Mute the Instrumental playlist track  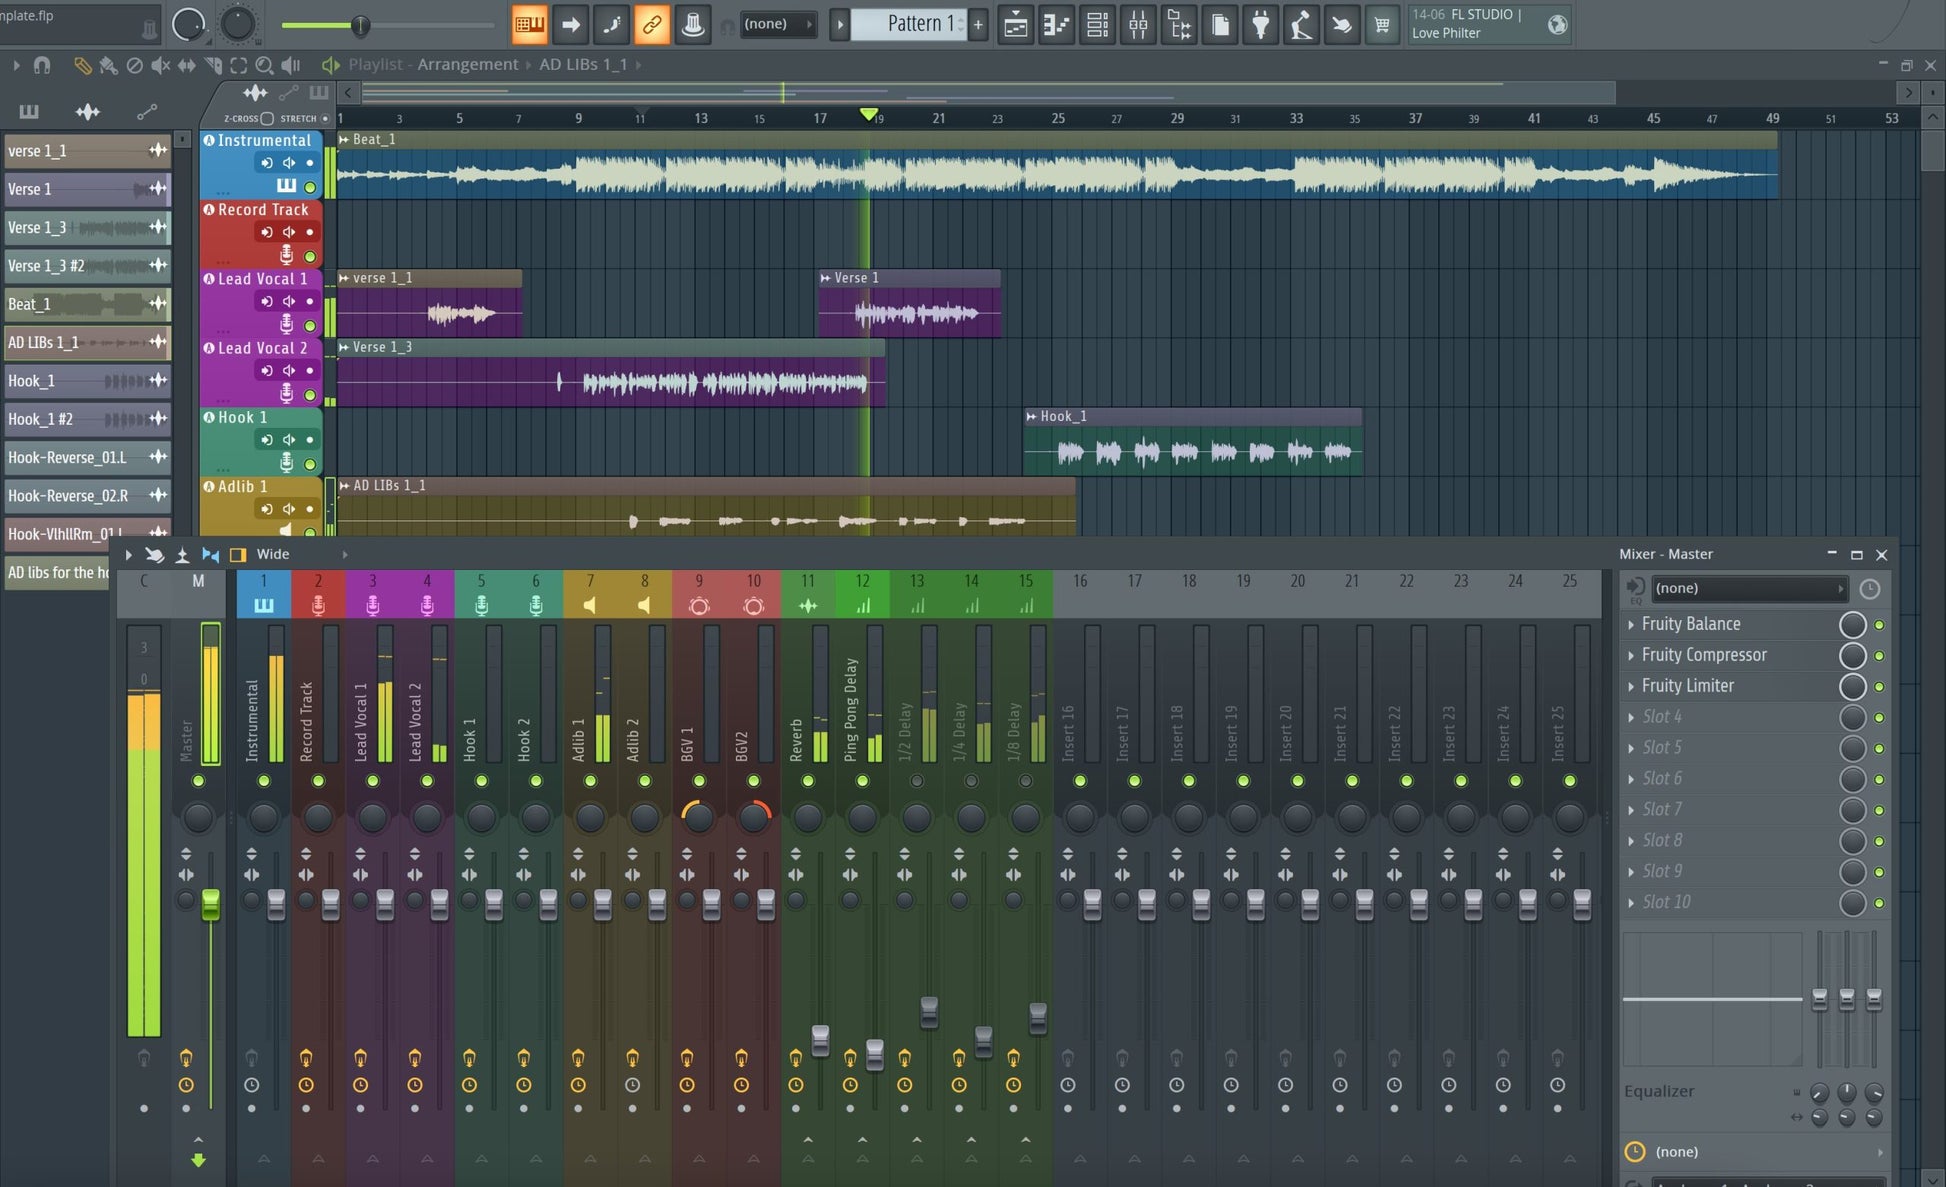(x=310, y=187)
